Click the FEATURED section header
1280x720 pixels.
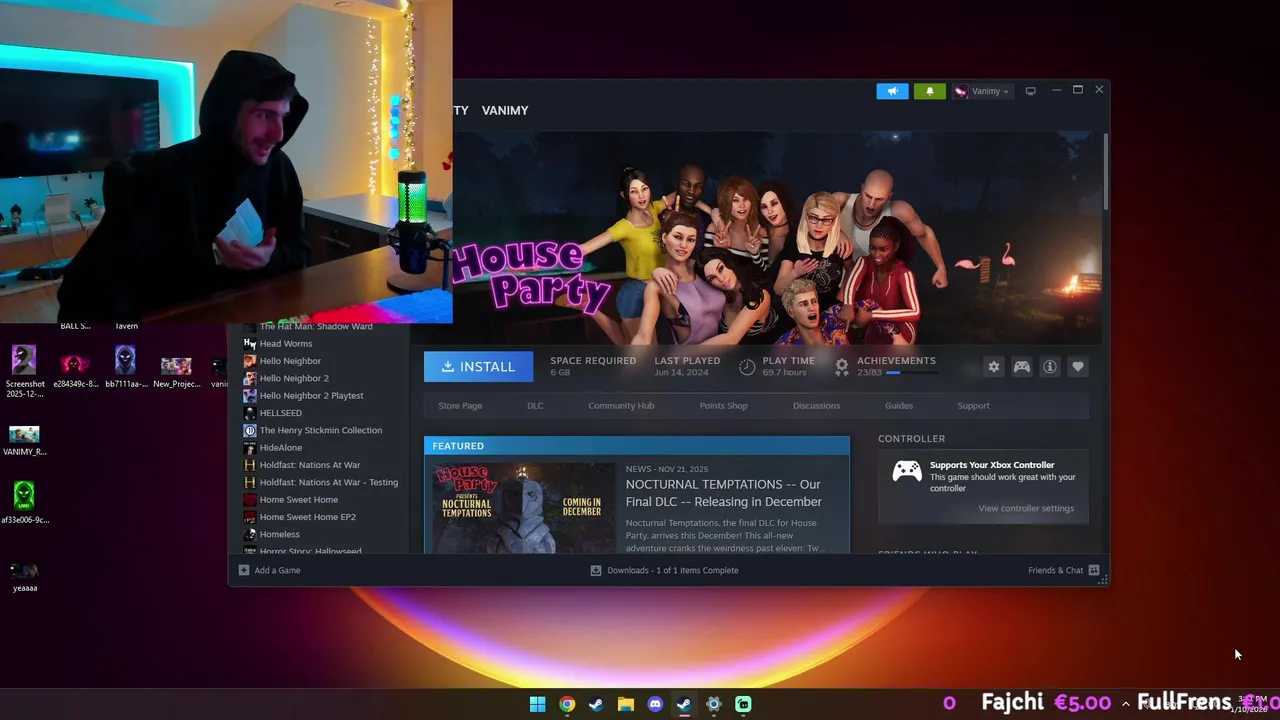[x=637, y=446]
